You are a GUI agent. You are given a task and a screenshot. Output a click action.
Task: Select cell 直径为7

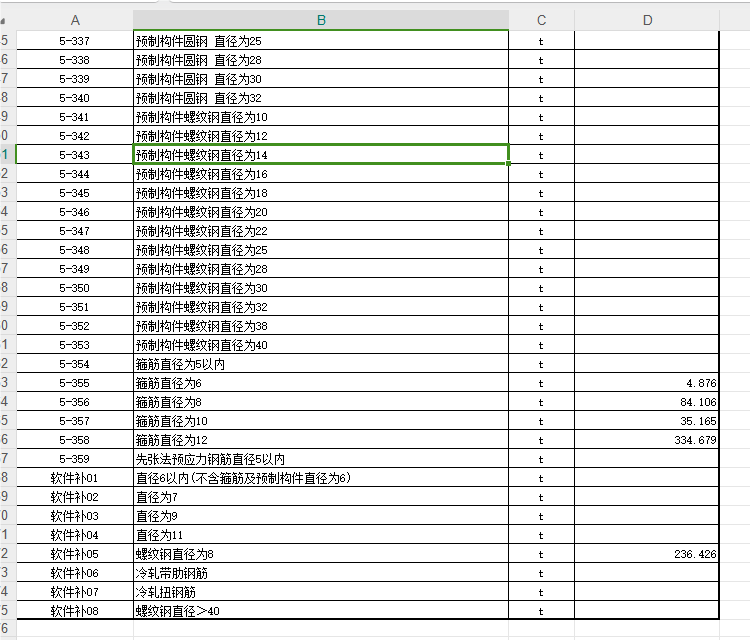click(321, 497)
